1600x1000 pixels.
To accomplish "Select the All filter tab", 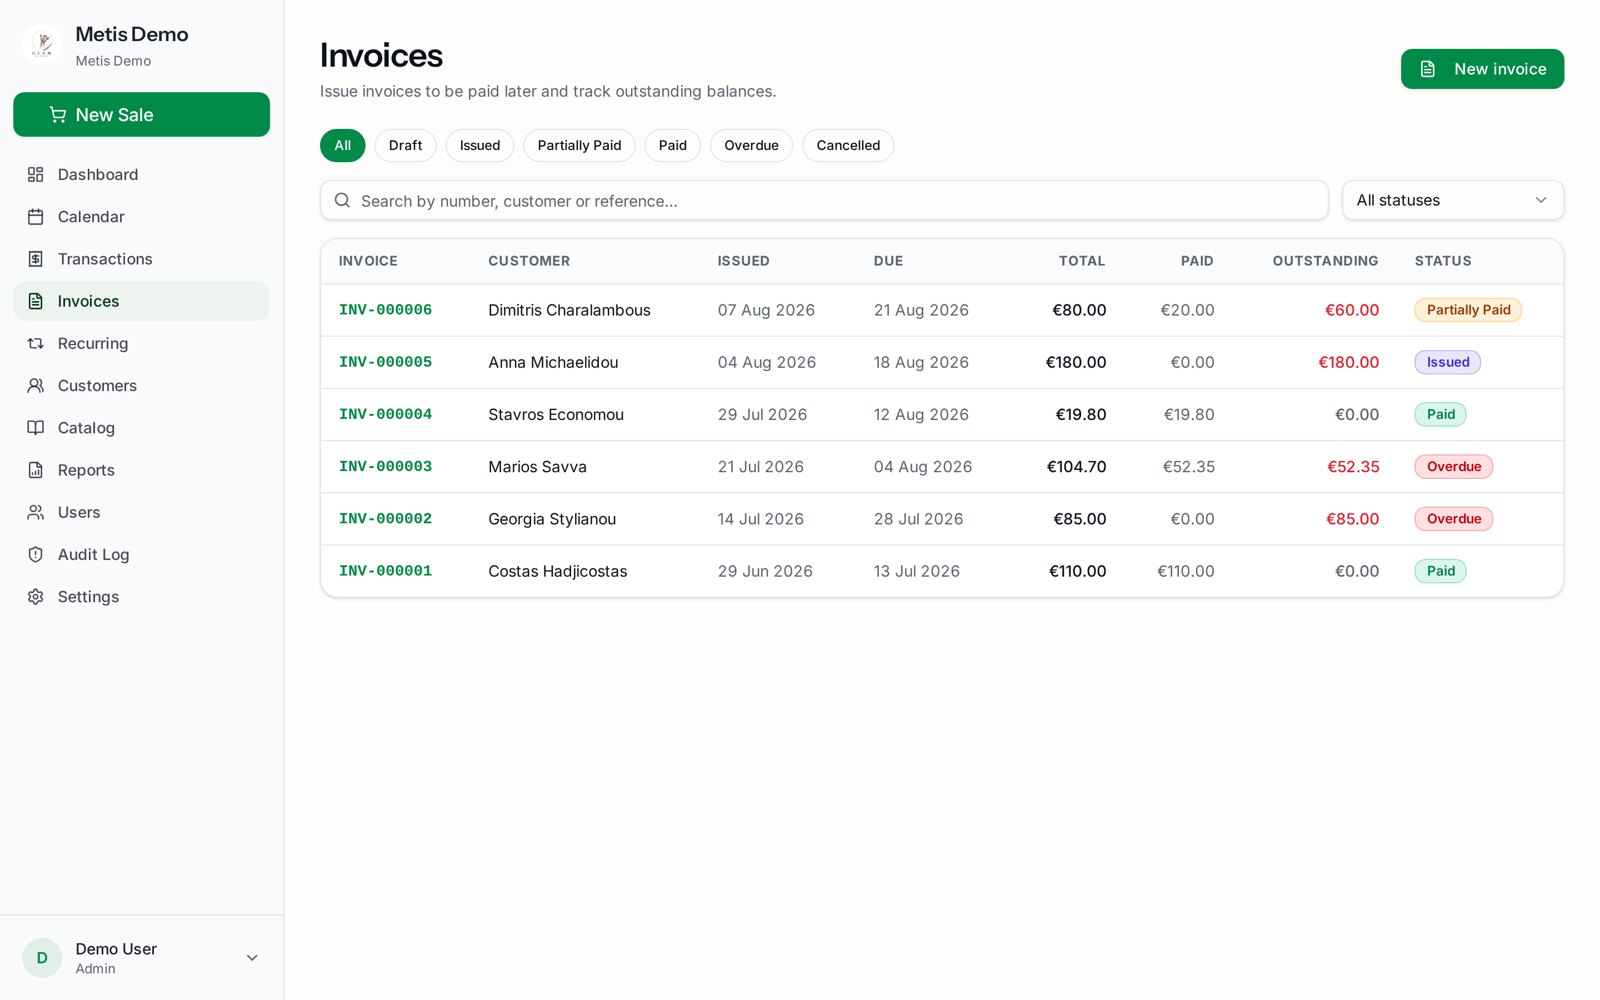I will point(343,145).
